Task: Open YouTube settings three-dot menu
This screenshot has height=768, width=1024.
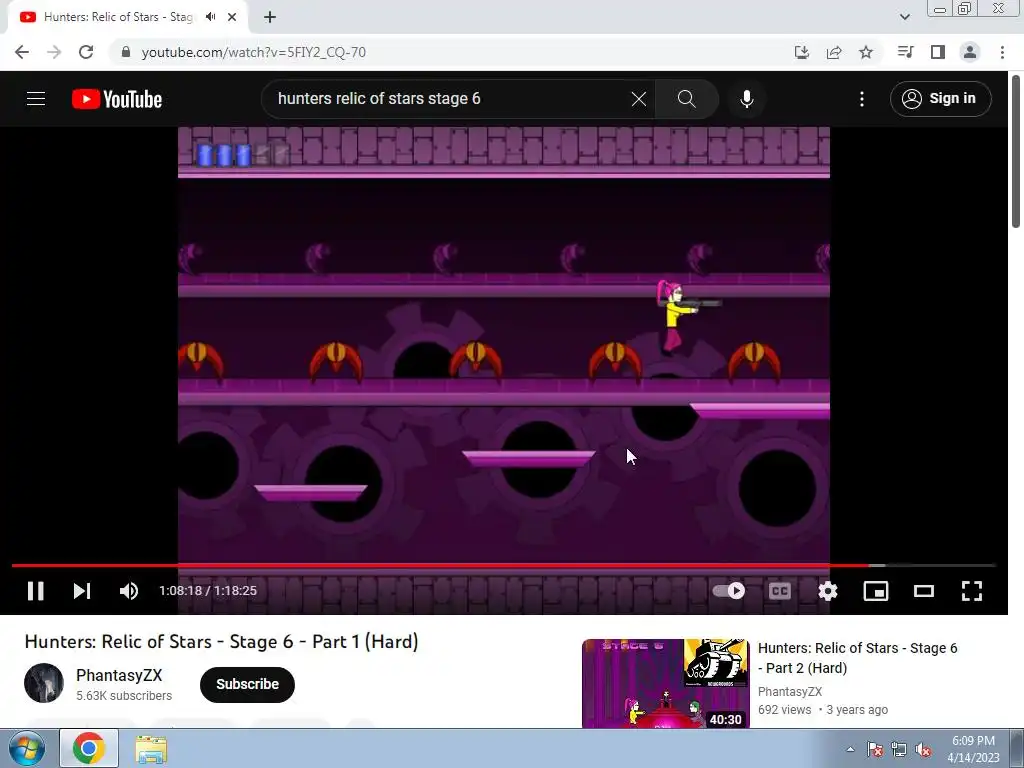Action: click(861, 99)
